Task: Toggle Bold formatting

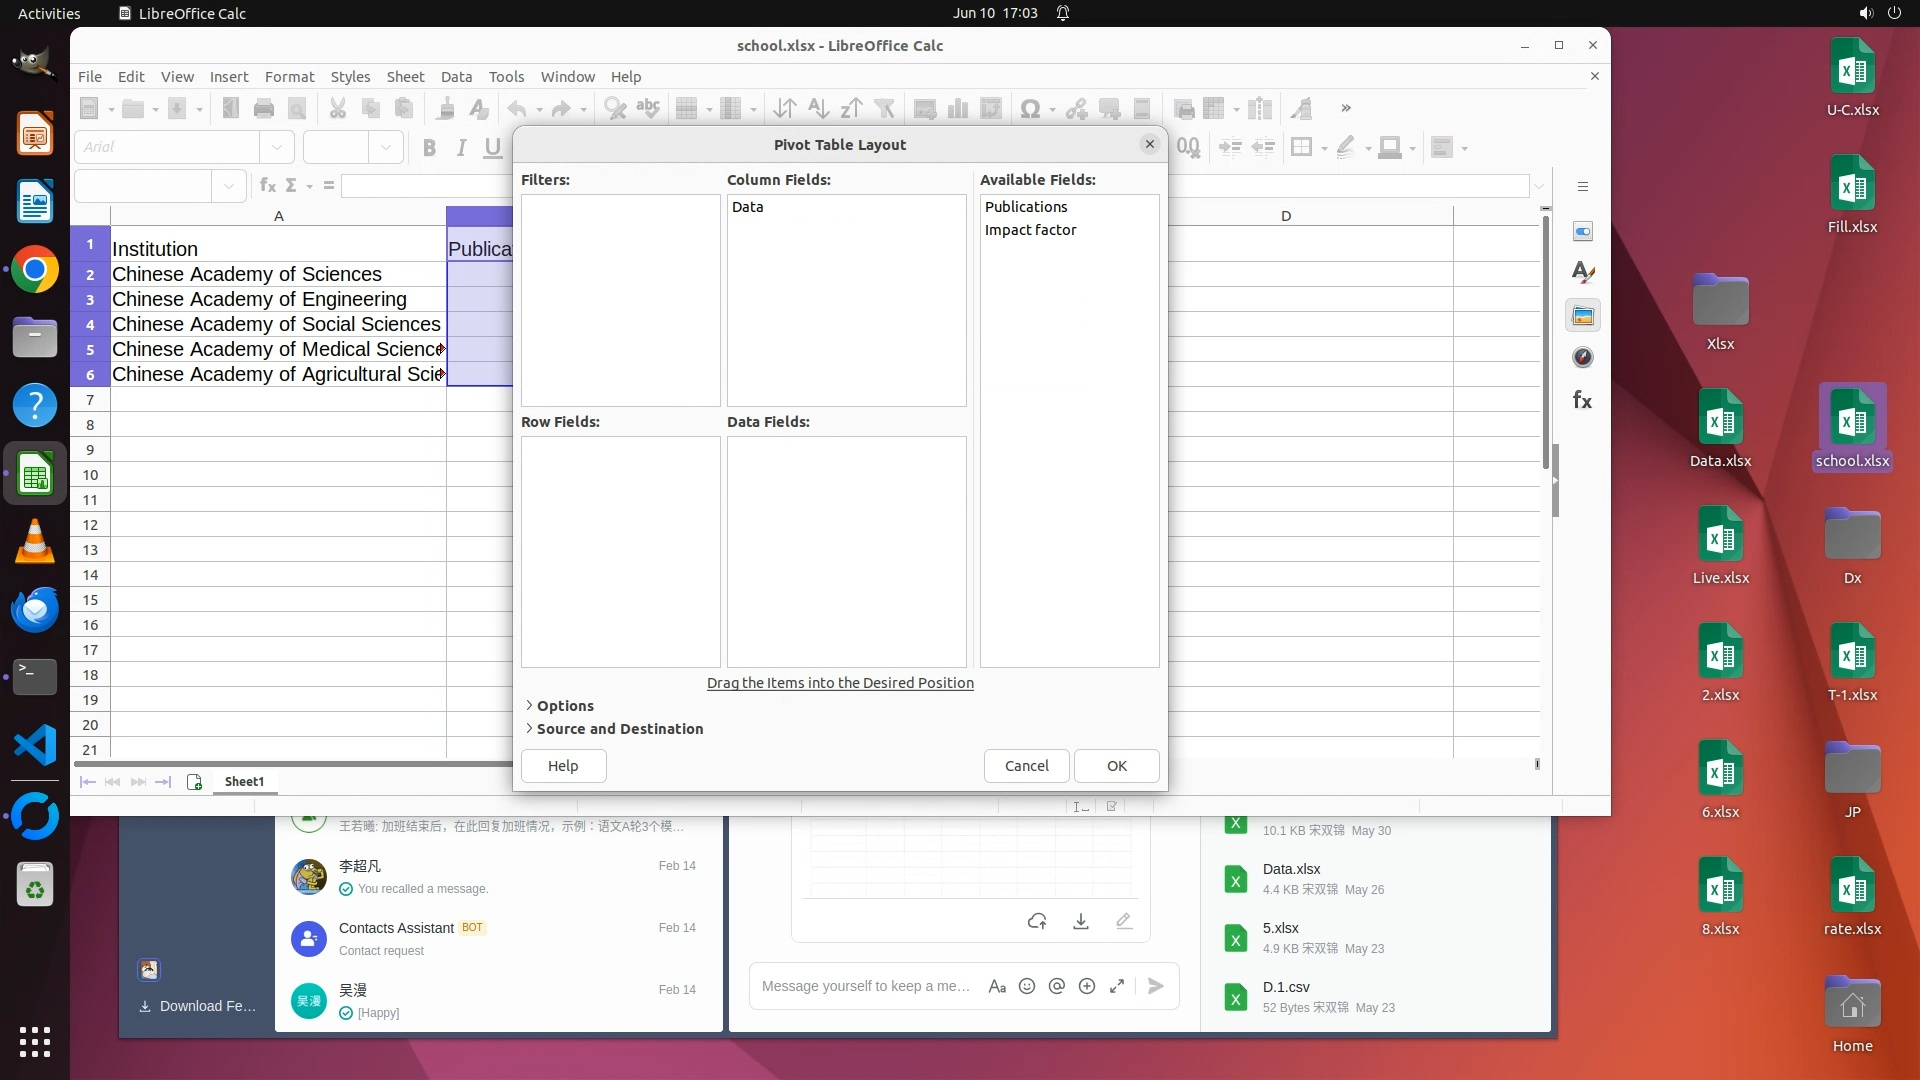Action: point(429,148)
